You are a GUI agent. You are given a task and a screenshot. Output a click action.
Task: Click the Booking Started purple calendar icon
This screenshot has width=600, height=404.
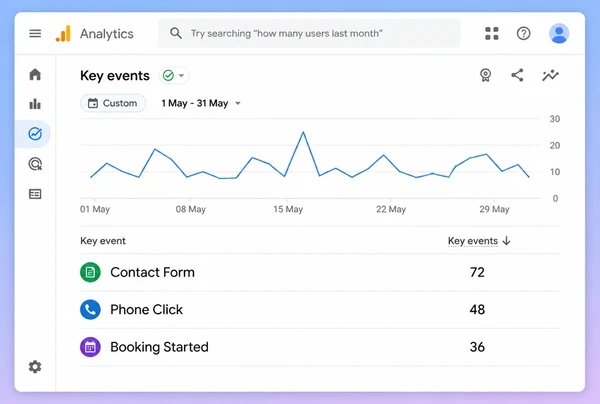(x=90, y=347)
